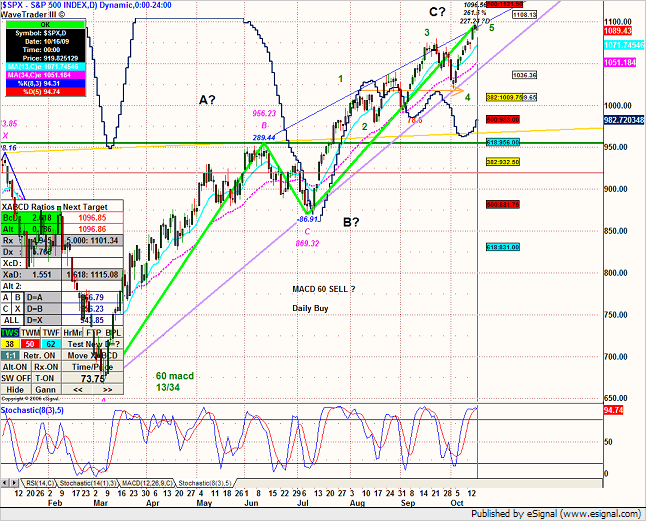
Task: Click the Gann button
Action: (x=46, y=390)
